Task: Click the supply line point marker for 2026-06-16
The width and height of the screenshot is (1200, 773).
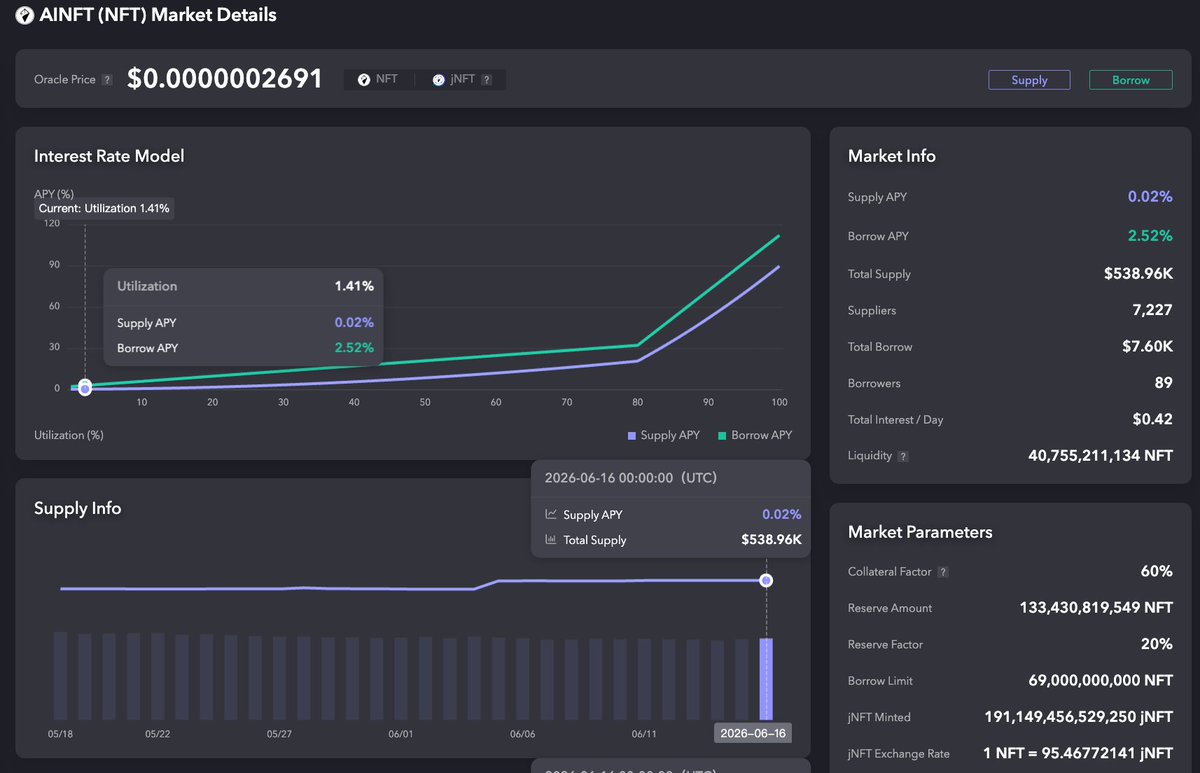Action: coord(766,580)
